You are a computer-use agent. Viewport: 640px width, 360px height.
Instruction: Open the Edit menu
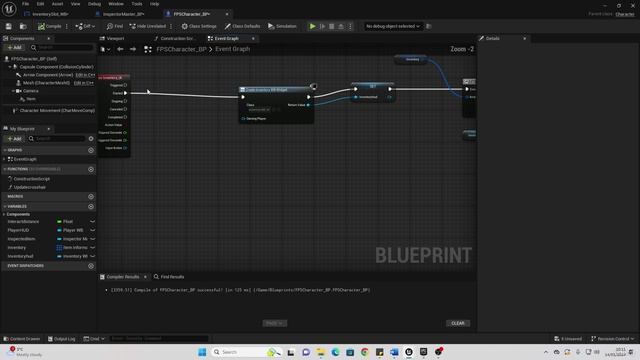click(x=40, y=4)
